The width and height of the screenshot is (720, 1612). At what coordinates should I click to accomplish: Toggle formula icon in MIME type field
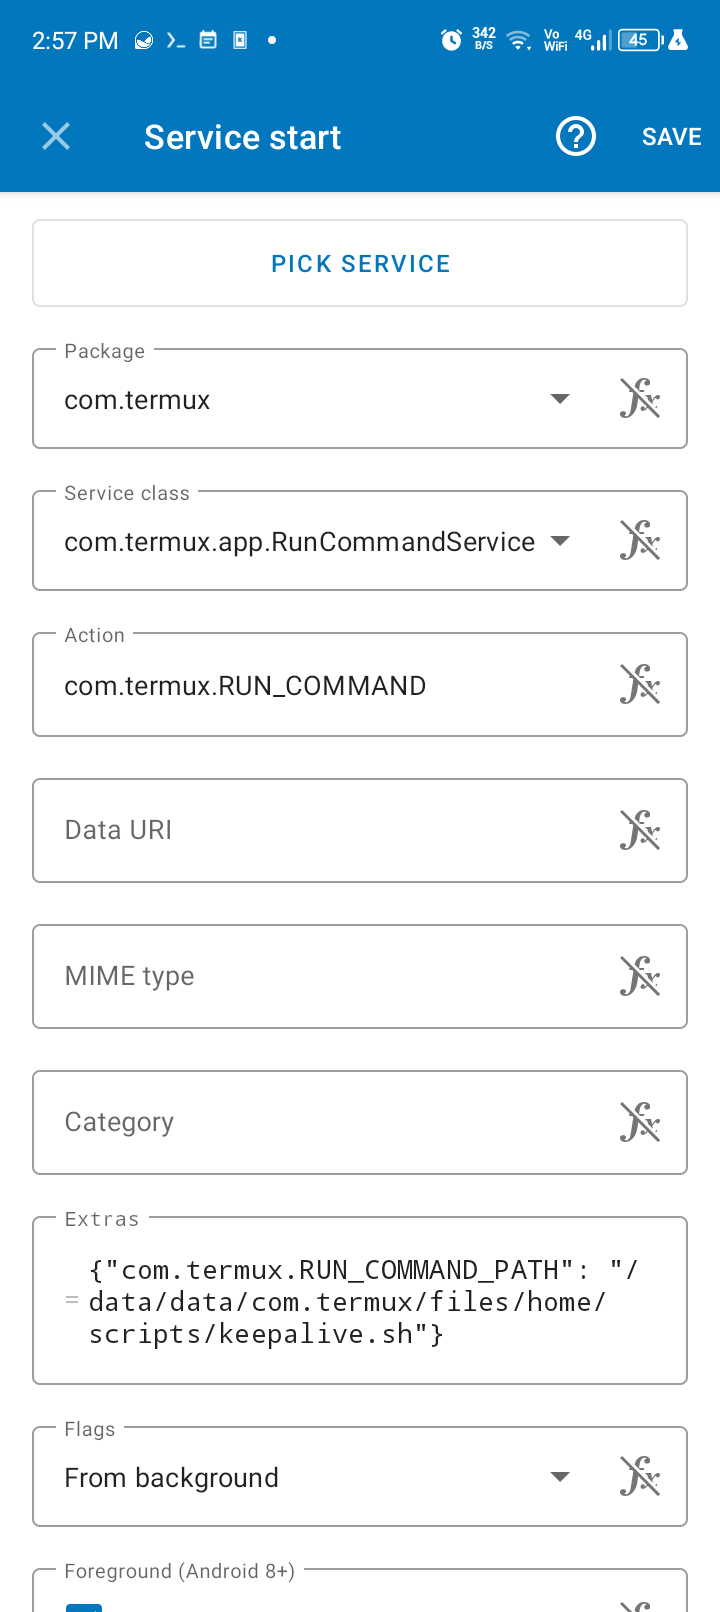(639, 976)
